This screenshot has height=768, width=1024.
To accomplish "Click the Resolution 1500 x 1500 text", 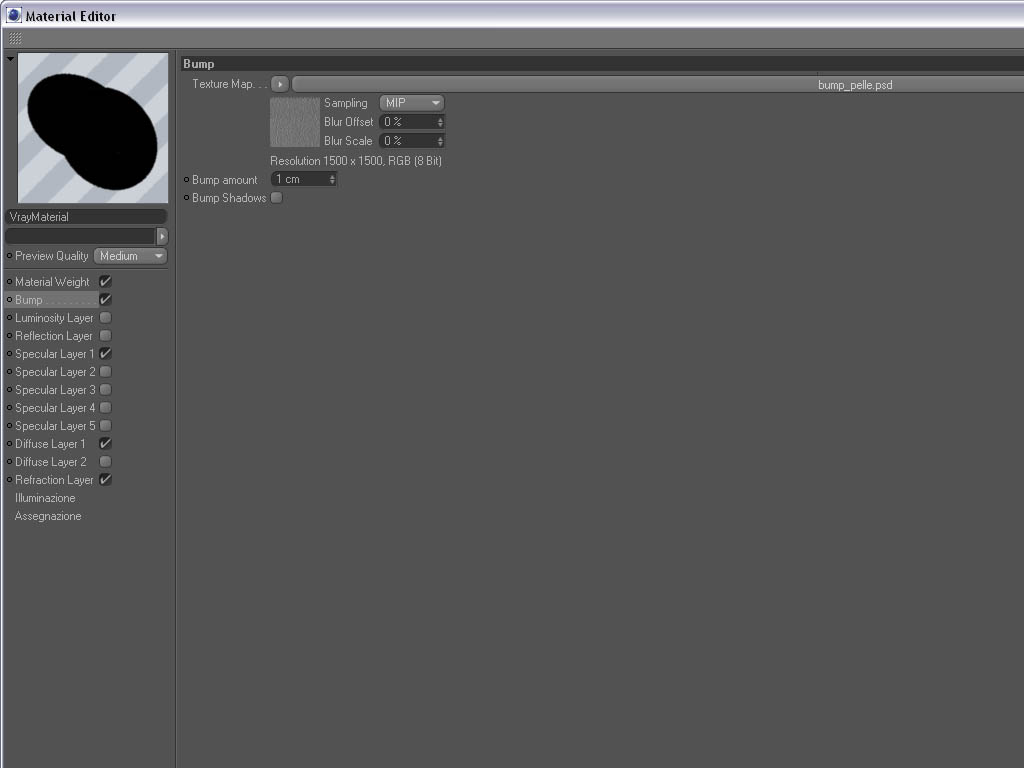I will click(x=356, y=161).
